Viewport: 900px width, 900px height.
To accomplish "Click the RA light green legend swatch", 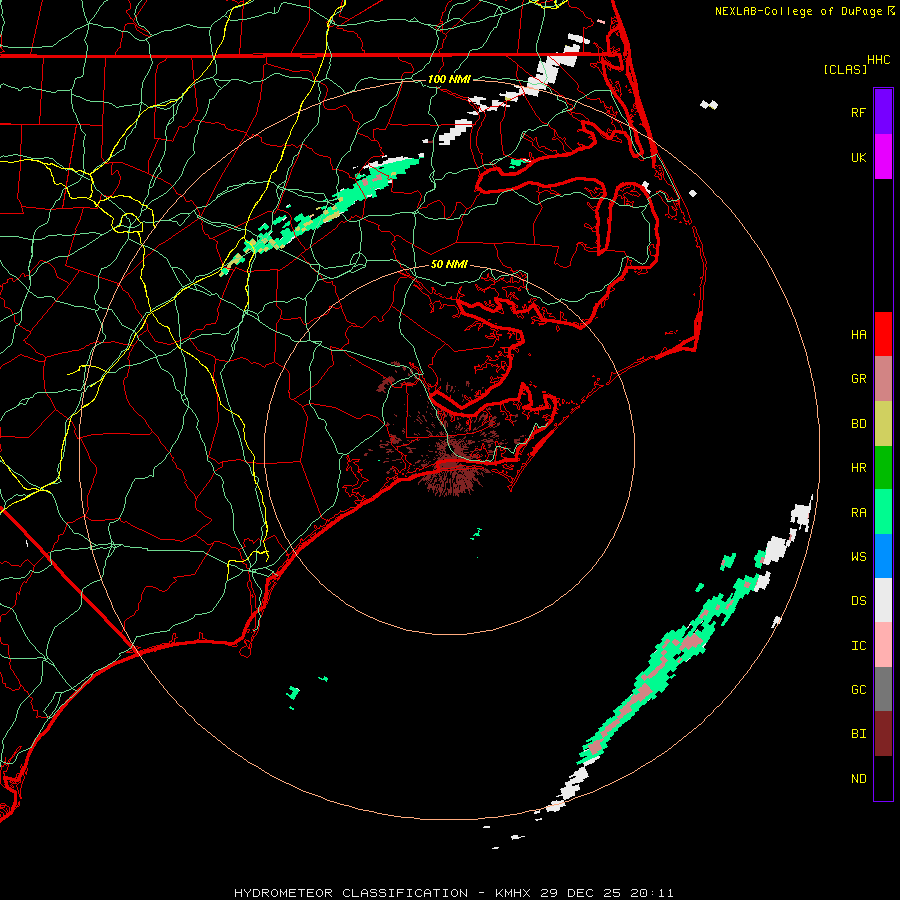I will tap(883, 511).
